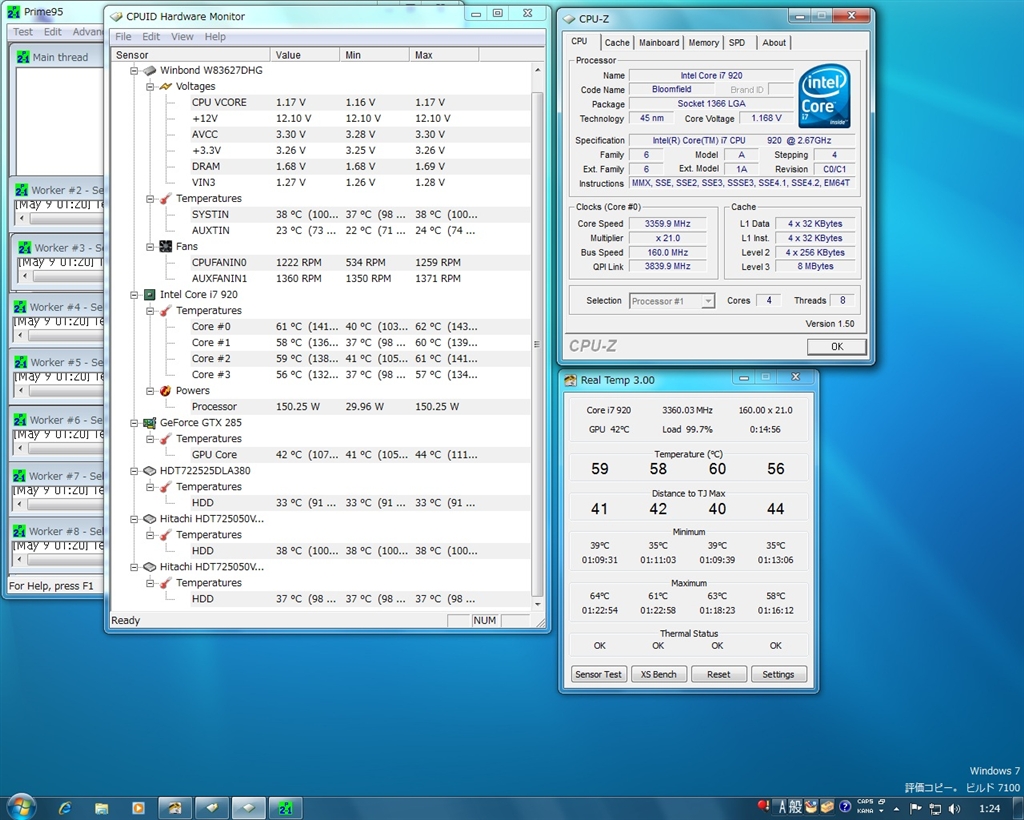Open the View menu in Hardware Monitor
This screenshot has height=820, width=1024.
tap(182, 37)
